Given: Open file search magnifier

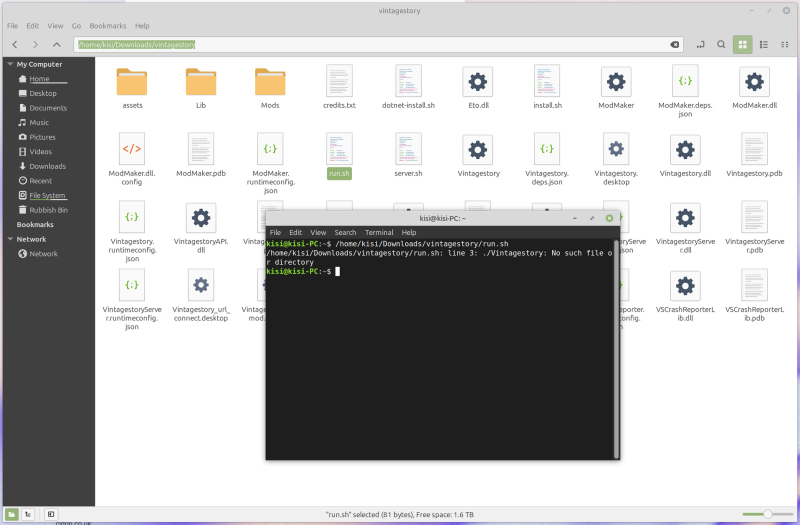Looking at the screenshot, I should (721, 45).
